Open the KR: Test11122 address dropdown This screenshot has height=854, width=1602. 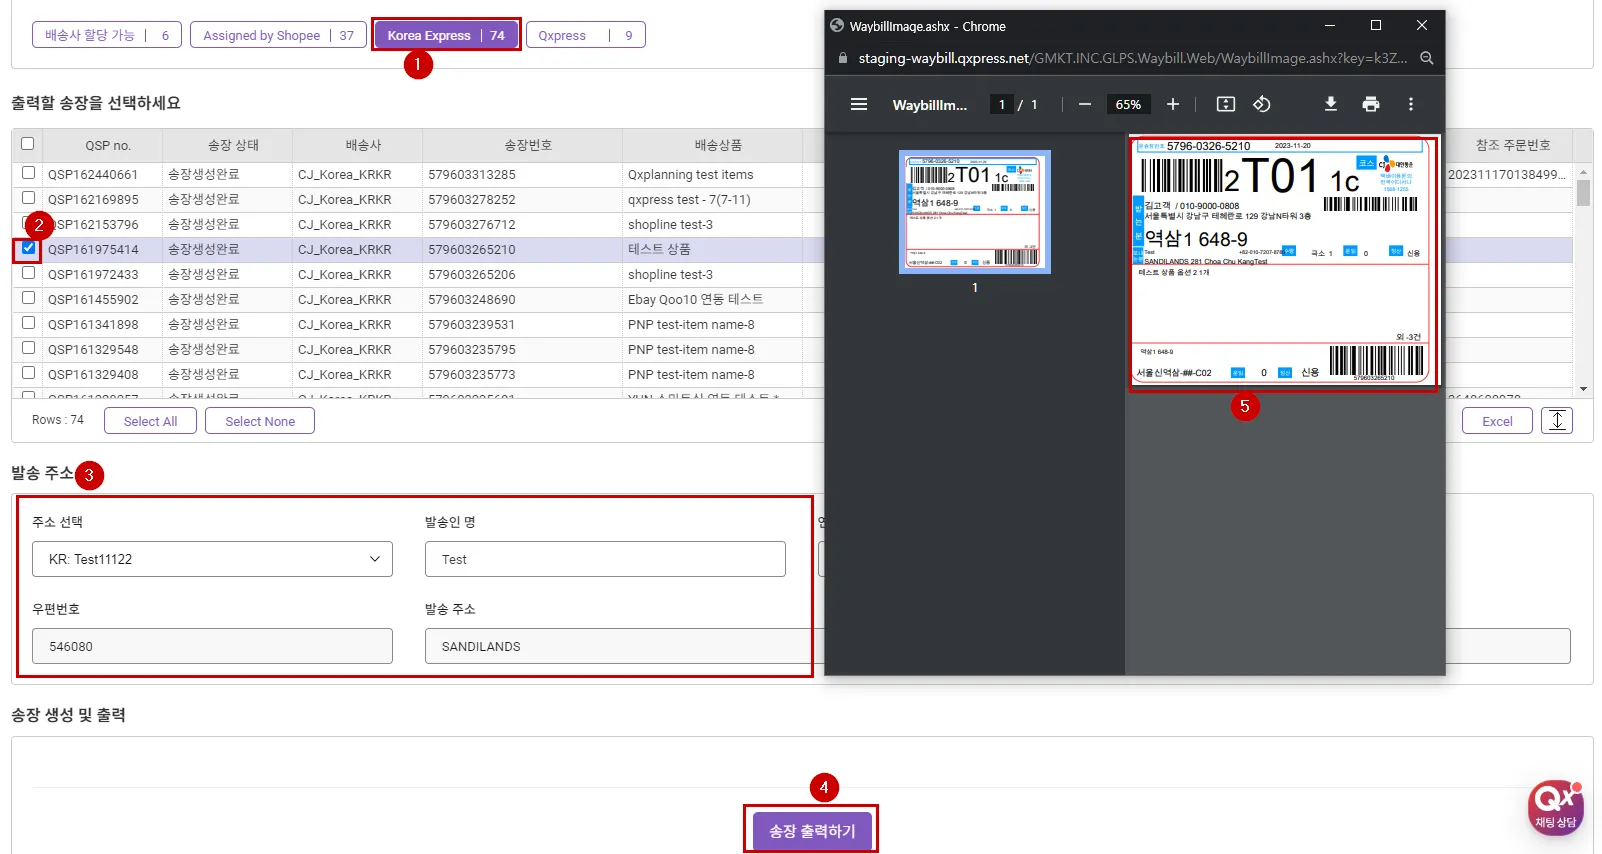(x=212, y=559)
